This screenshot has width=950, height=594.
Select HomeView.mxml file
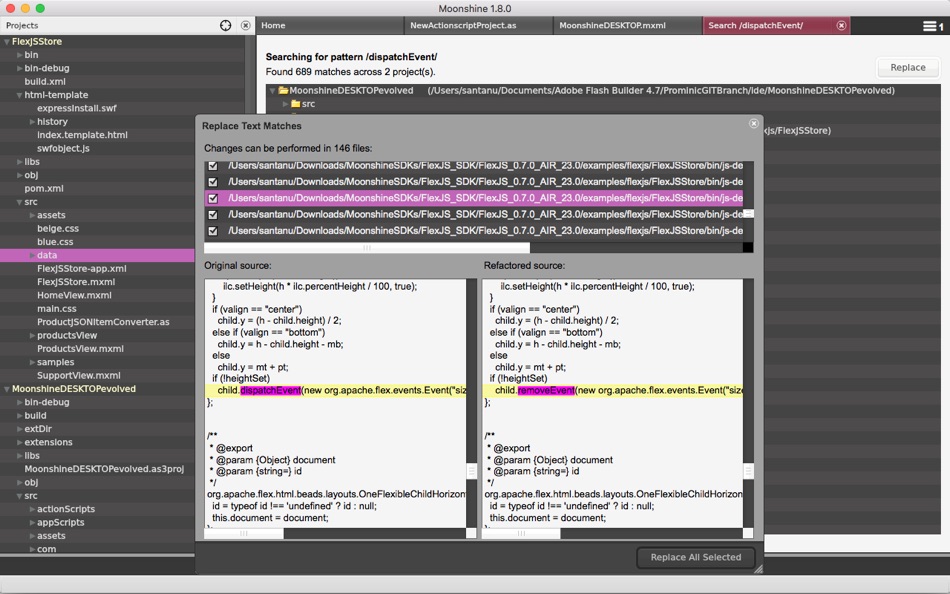click(x=74, y=295)
